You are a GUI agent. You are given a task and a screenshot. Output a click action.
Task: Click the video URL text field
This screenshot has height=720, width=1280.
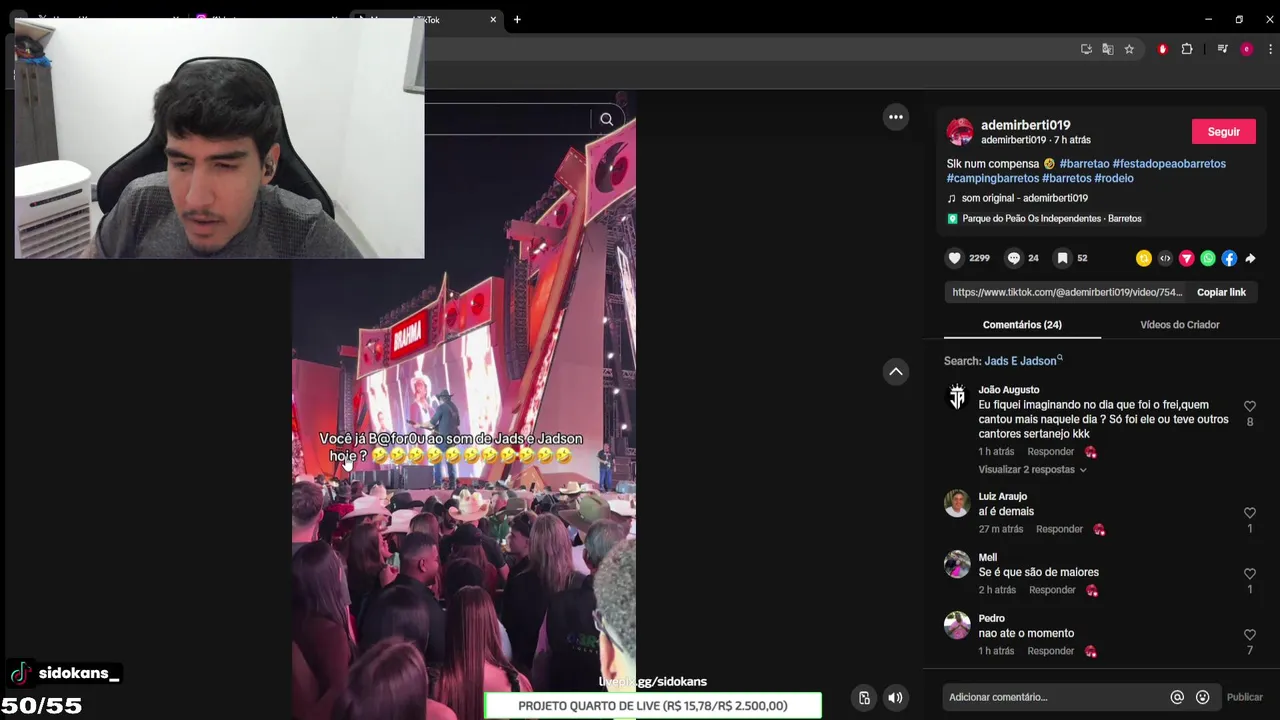coord(1066,292)
